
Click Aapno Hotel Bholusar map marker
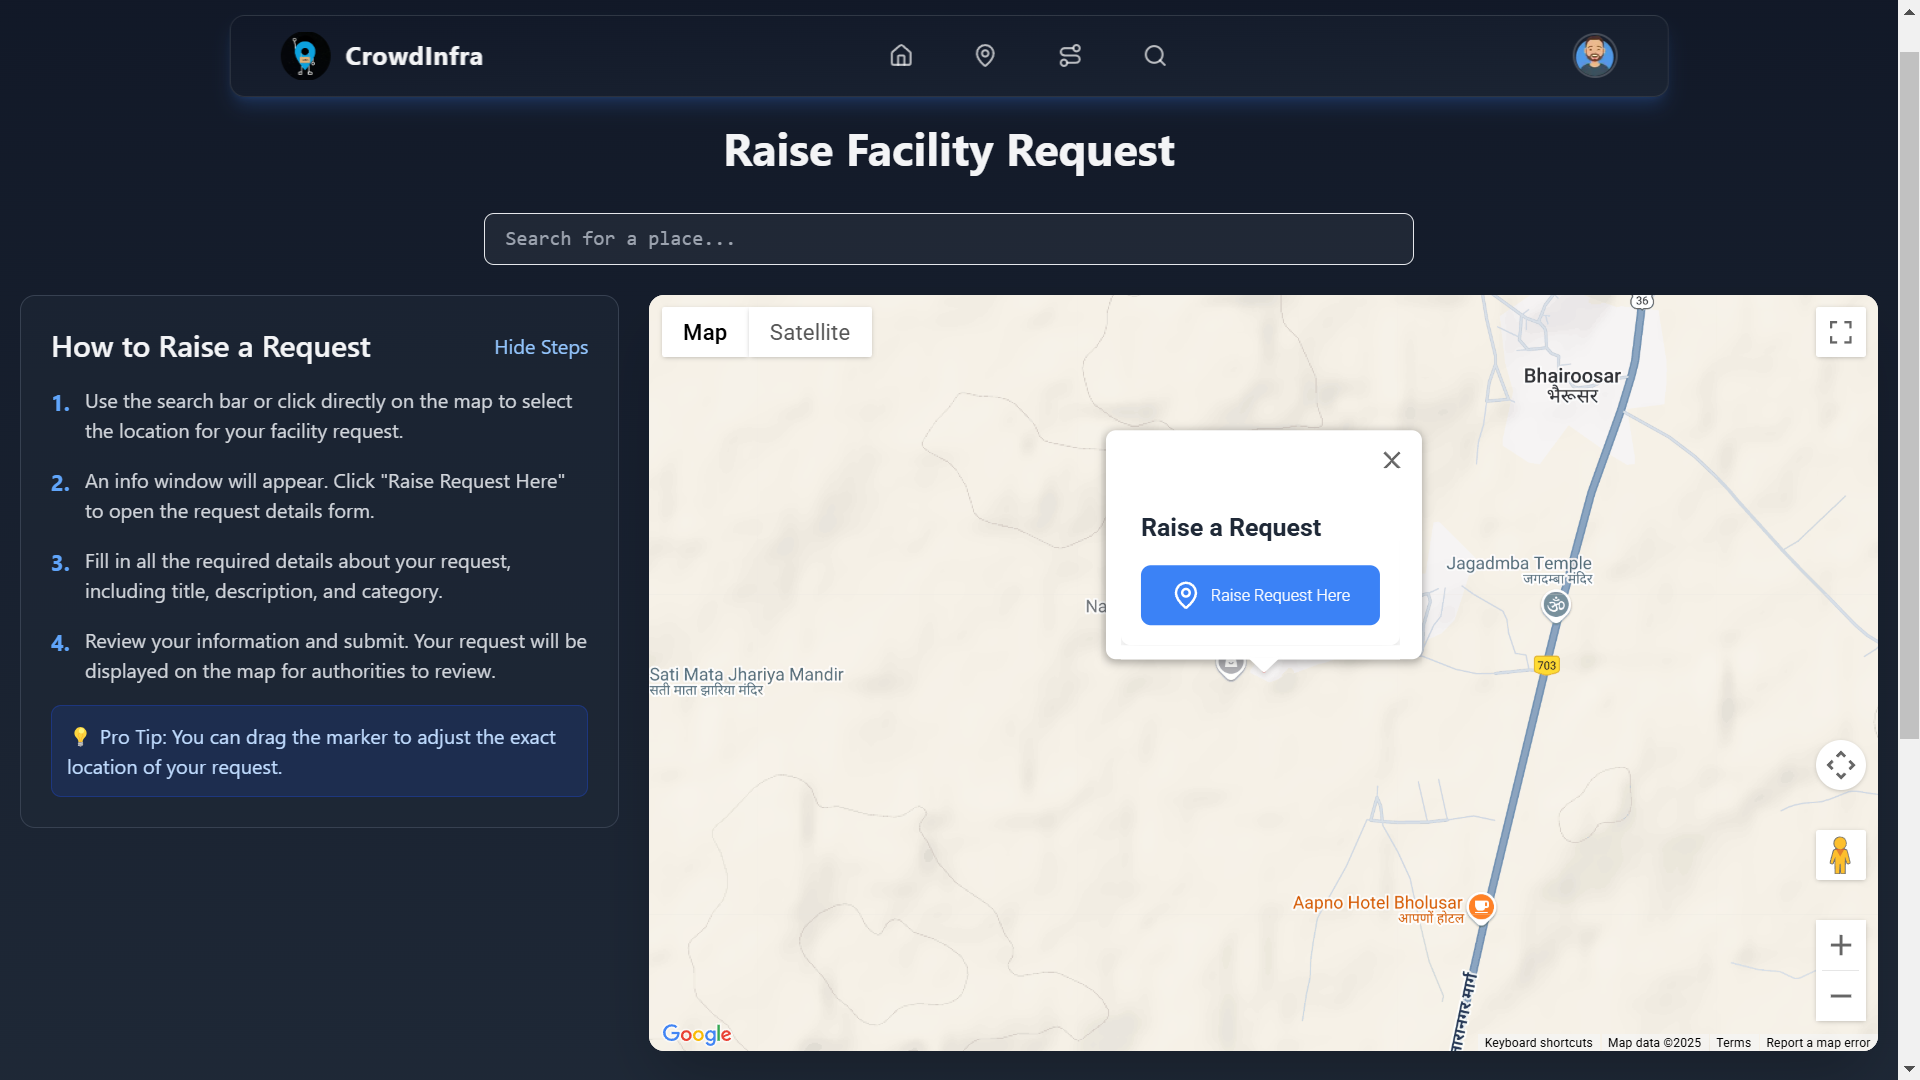click(x=1481, y=906)
